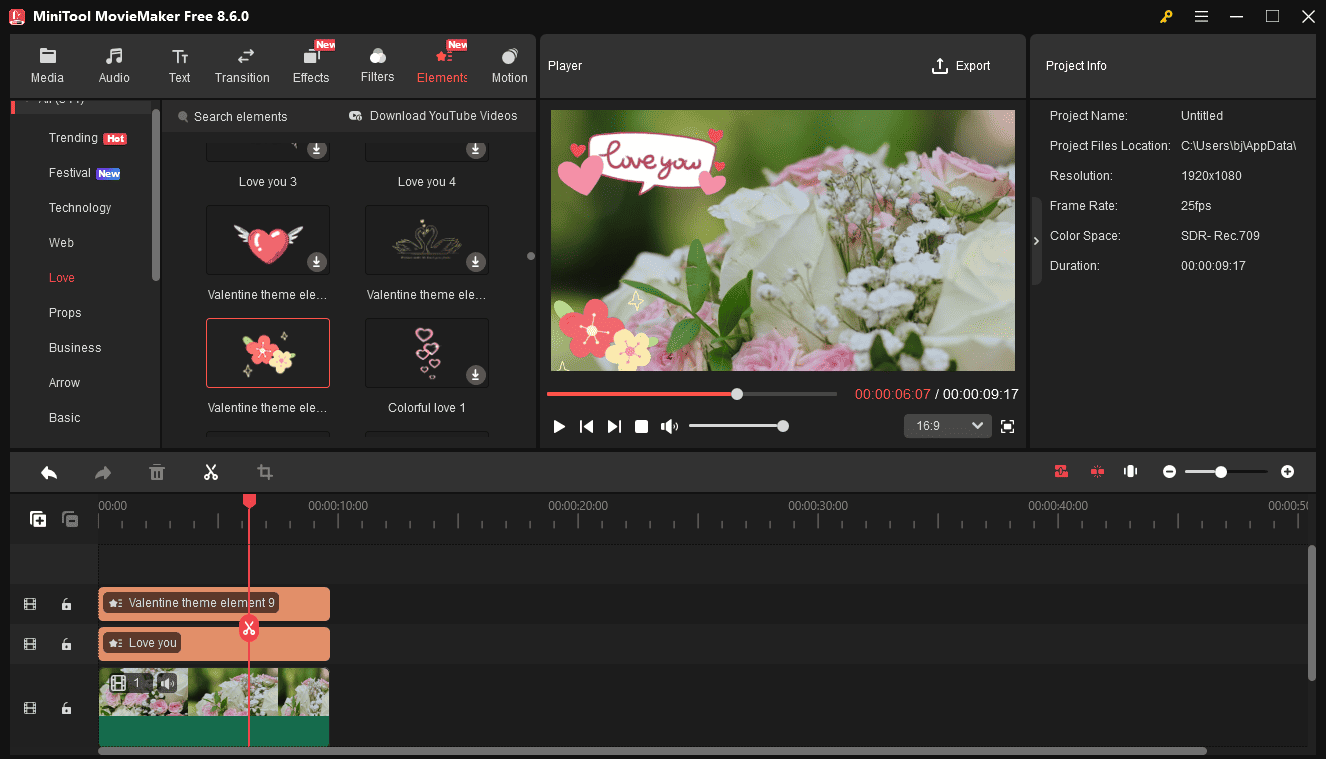This screenshot has height=759, width=1326.
Task: Toggle the red split marker option
Action: [1097, 471]
